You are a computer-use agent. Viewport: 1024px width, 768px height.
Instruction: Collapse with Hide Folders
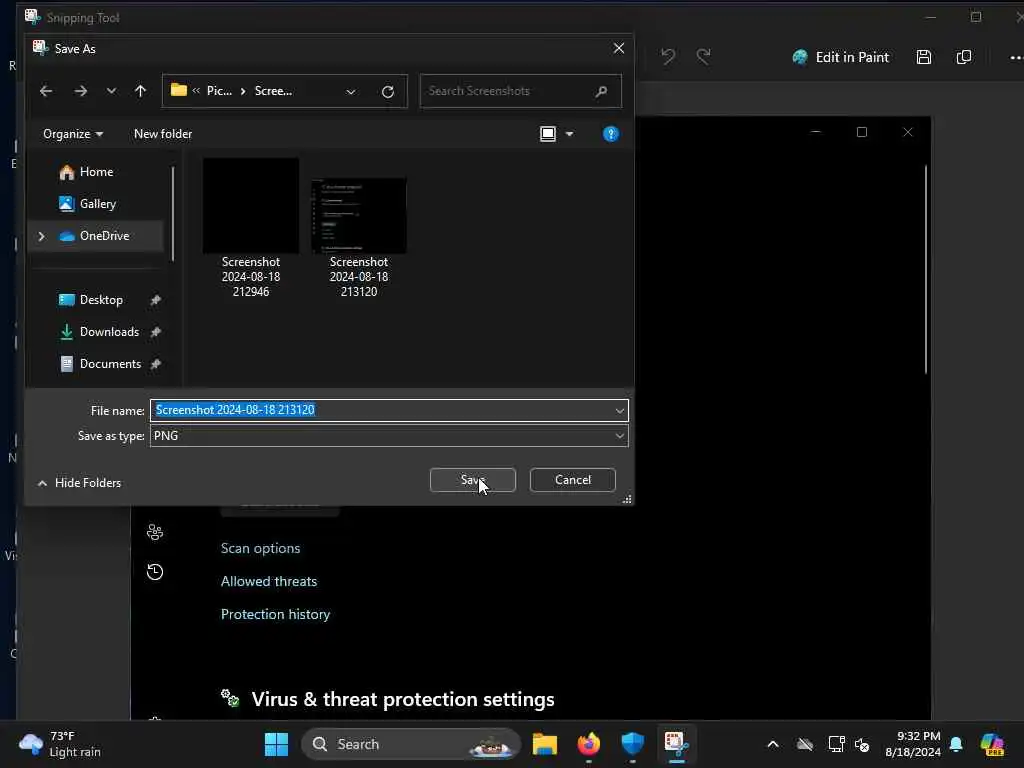[x=80, y=483]
